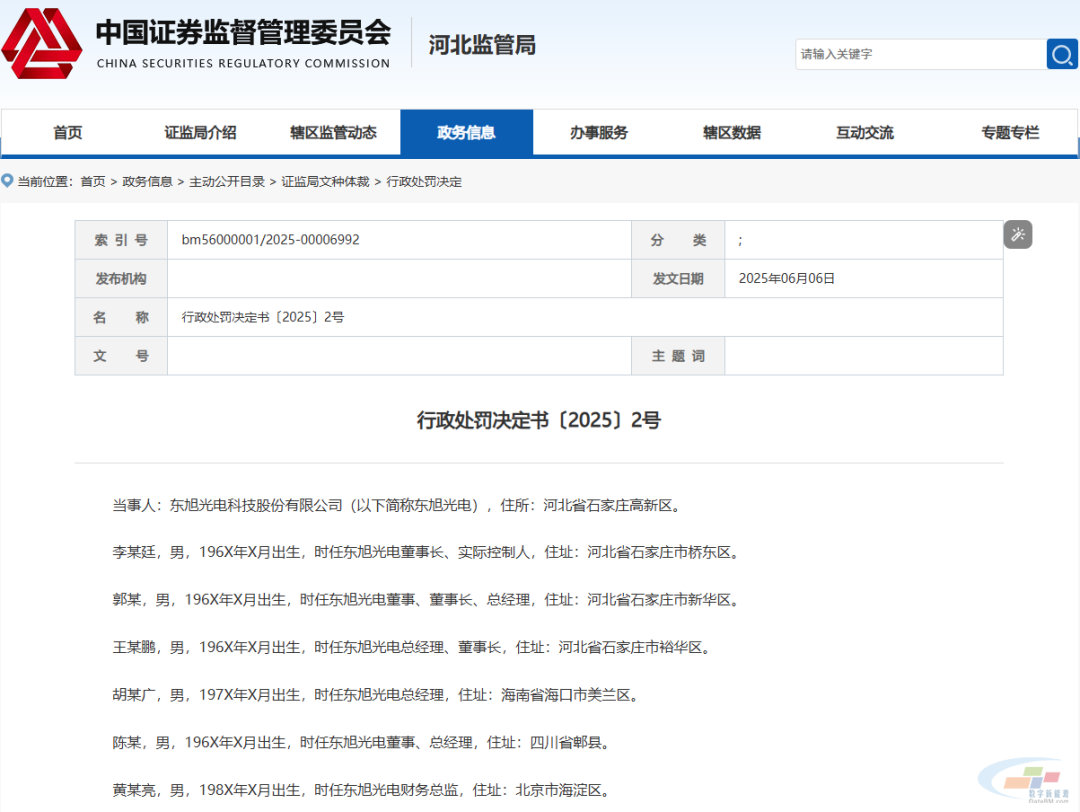The width and height of the screenshot is (1080, 812).
Task: Open the 首页 navigation tab
Action: point(68,133)
